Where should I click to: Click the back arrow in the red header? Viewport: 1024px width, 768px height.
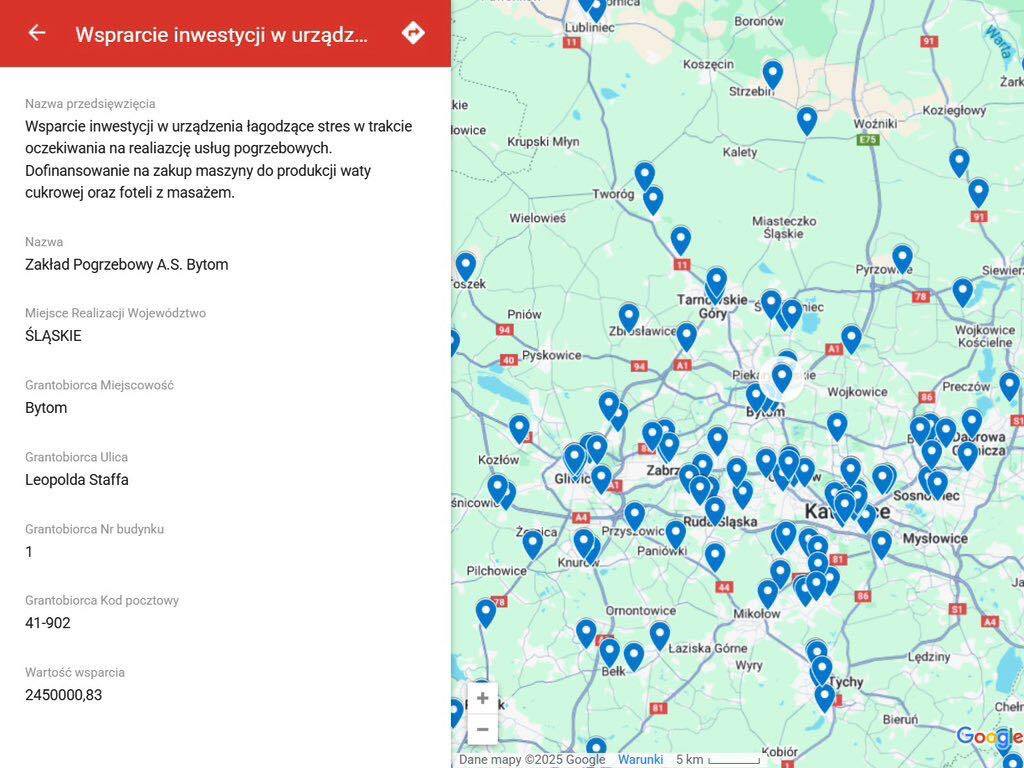point(37,33)
